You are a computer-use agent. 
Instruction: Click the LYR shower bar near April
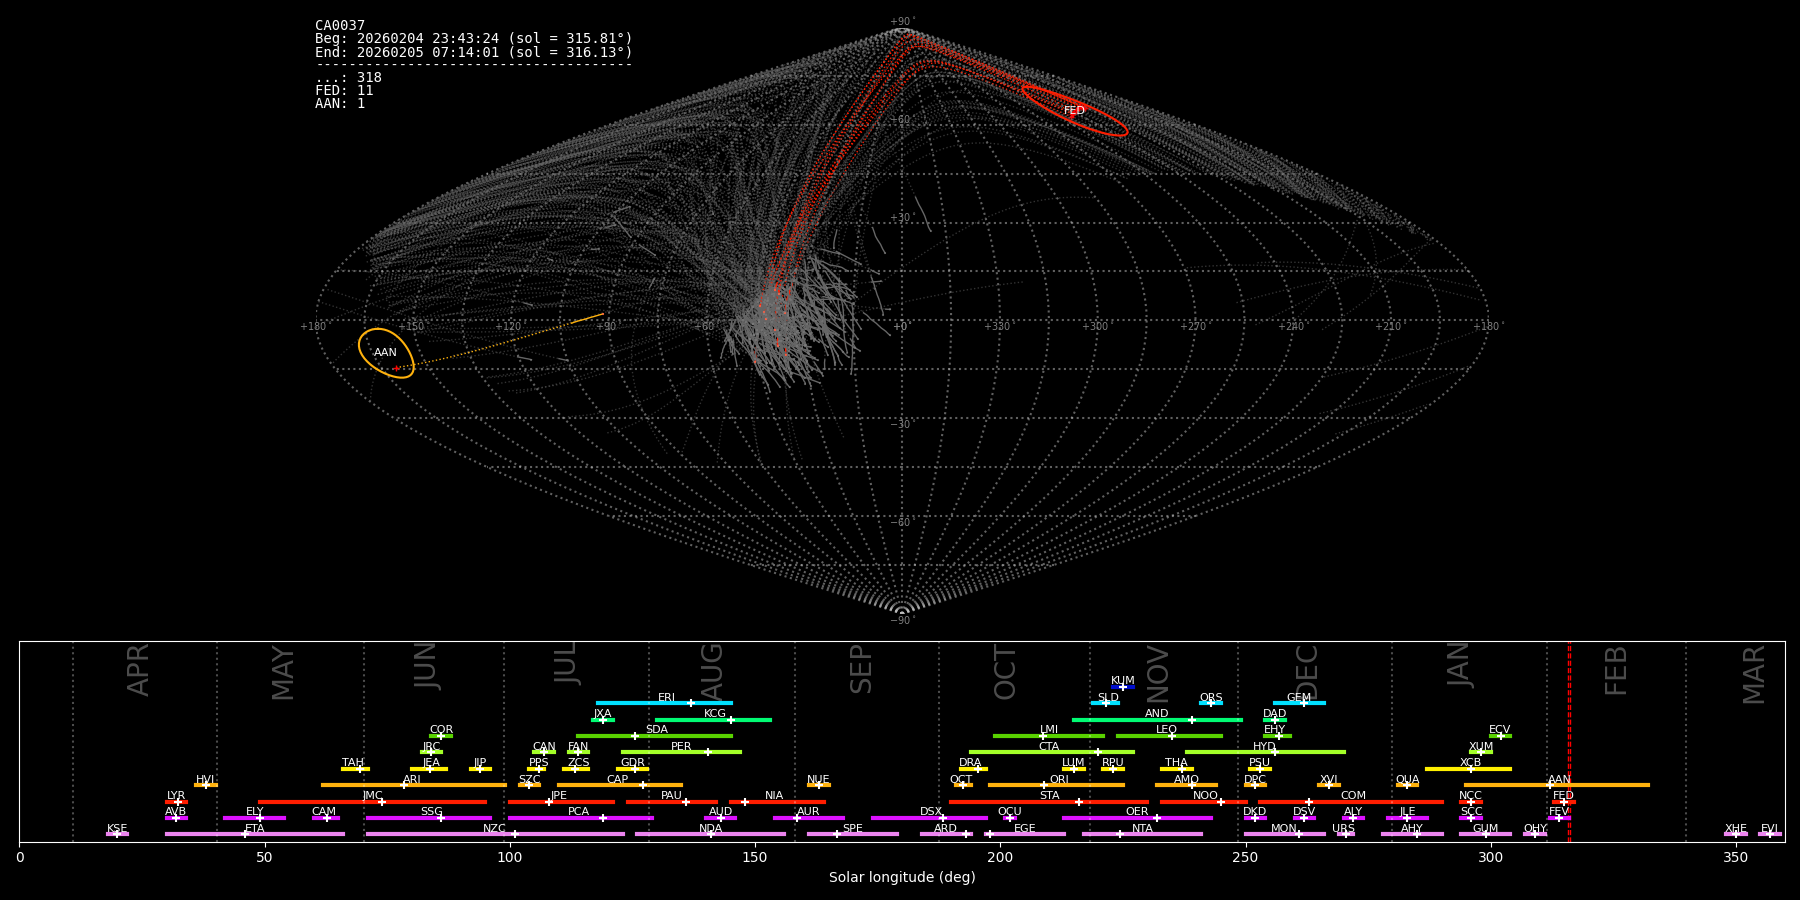[x=176, y=802]
